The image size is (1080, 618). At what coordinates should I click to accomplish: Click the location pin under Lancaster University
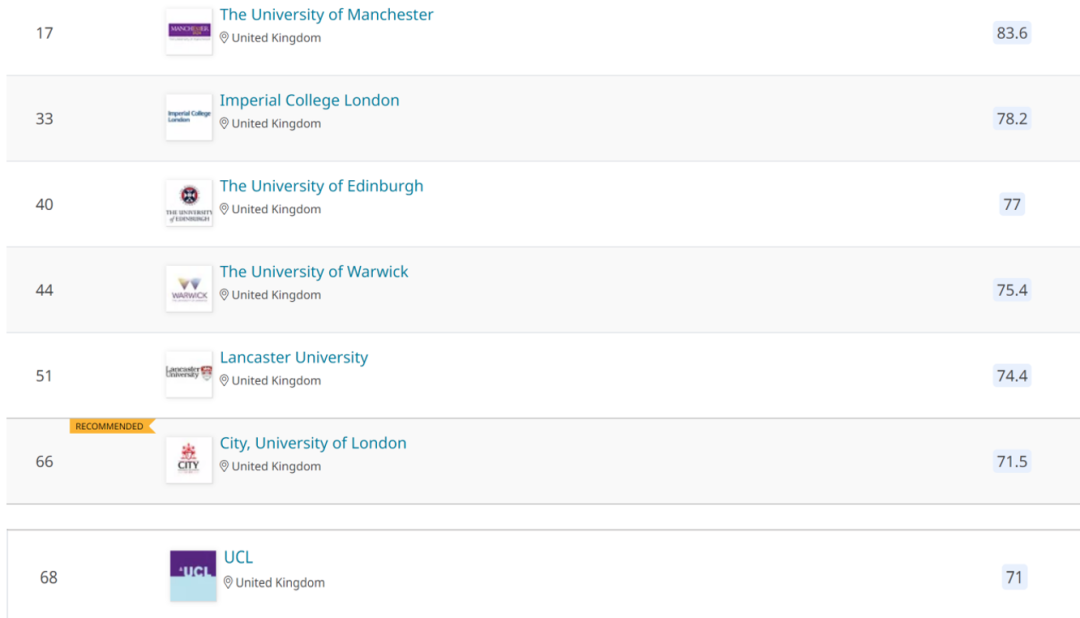pyautogui.click(x=224, y=380)
